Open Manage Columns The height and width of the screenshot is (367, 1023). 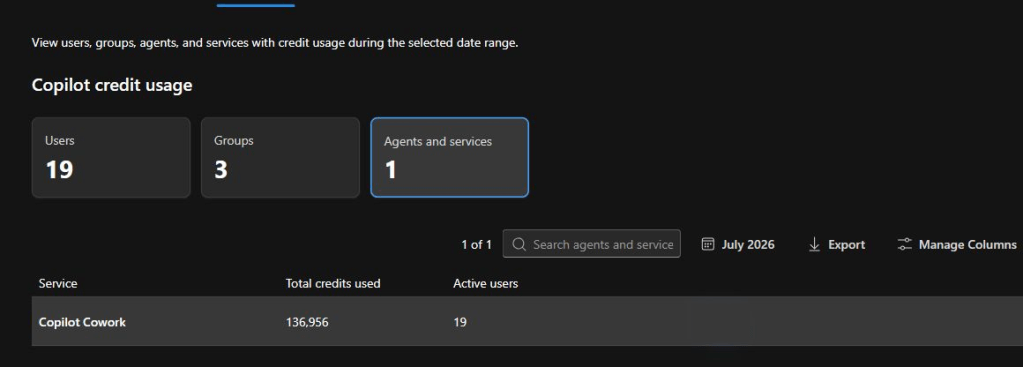[x=957, y=244]
